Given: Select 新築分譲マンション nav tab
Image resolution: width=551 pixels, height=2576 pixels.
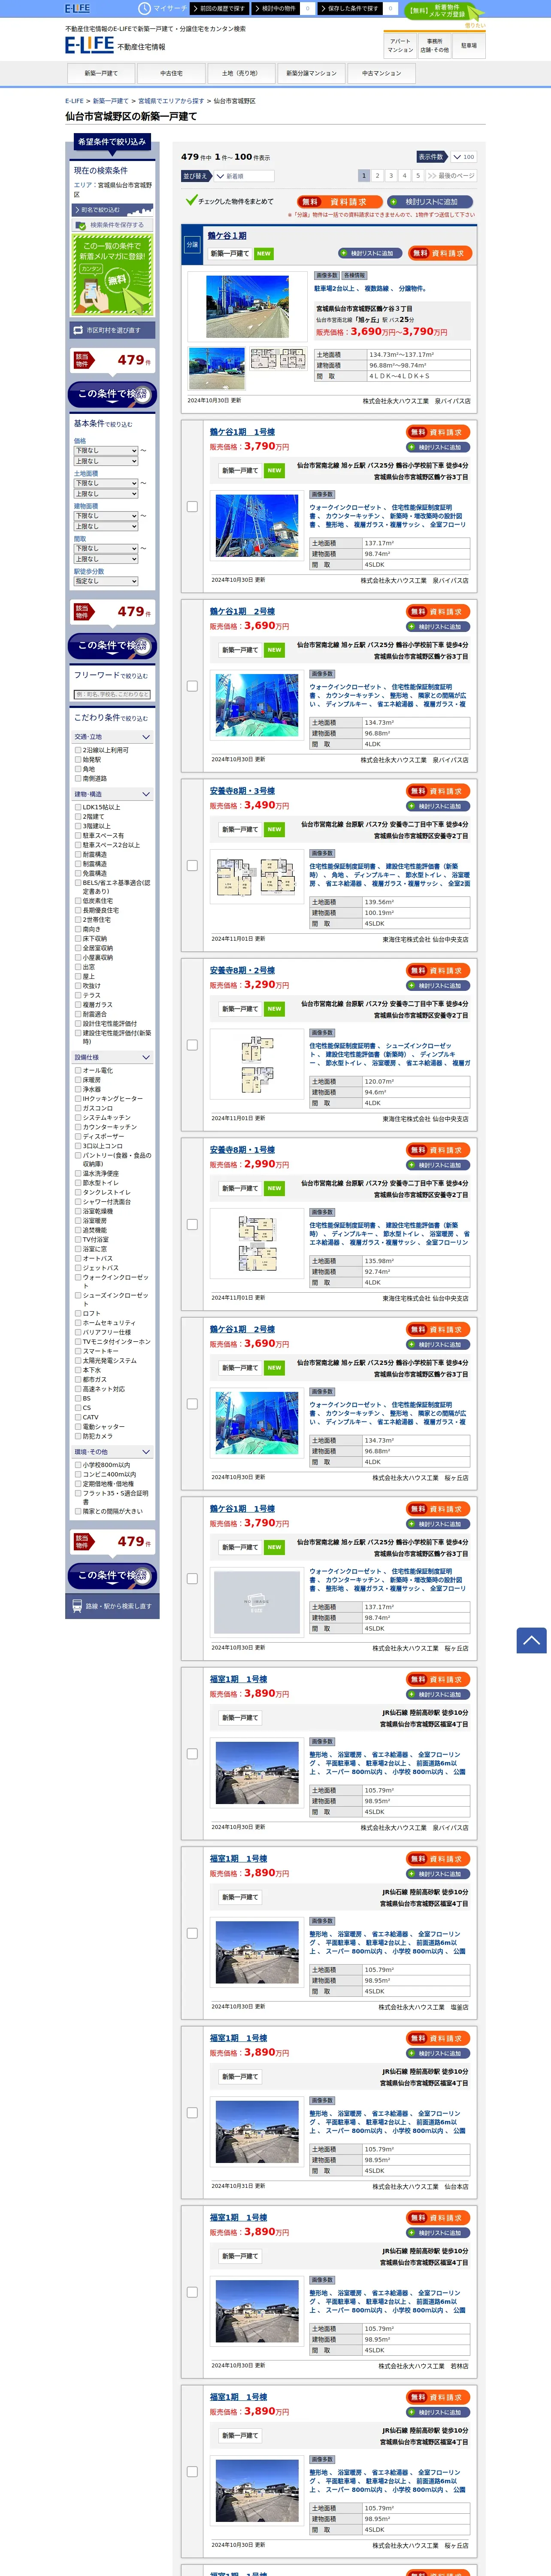Looking at the screenshot, I should tap(311, 73).
